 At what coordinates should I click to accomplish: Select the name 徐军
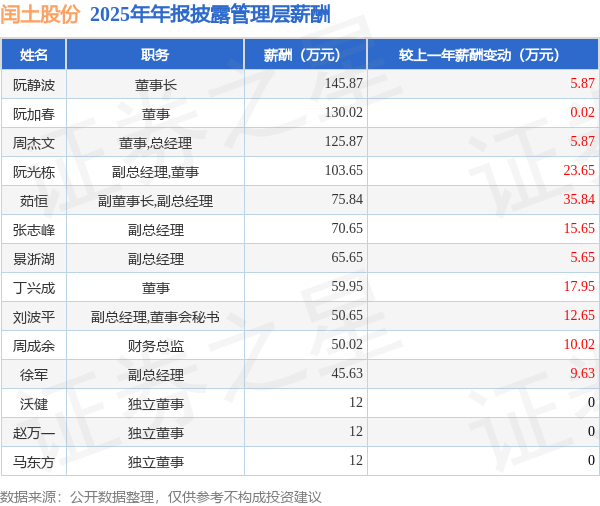34,375
